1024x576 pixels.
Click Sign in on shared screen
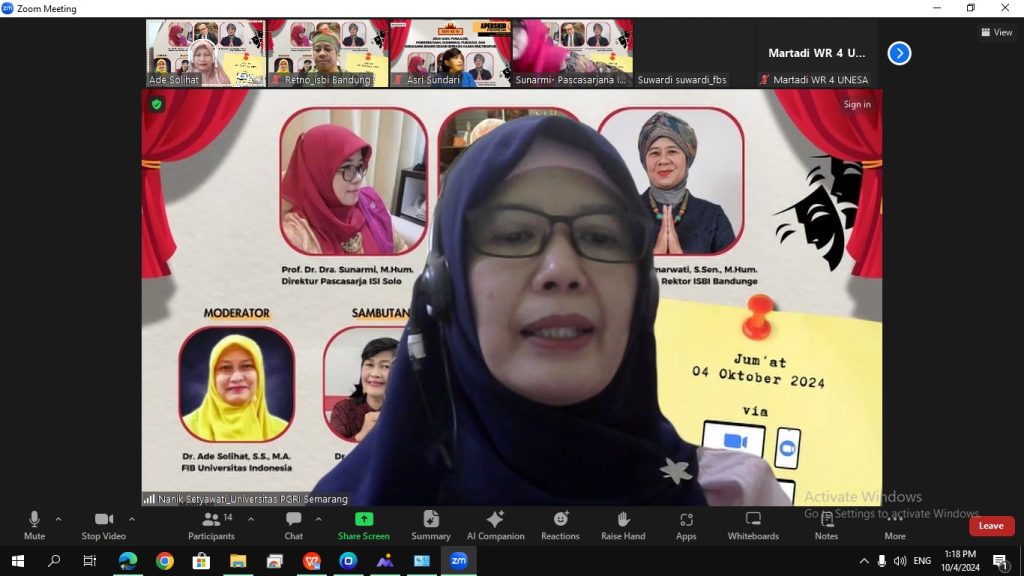(x=857, y=104)
